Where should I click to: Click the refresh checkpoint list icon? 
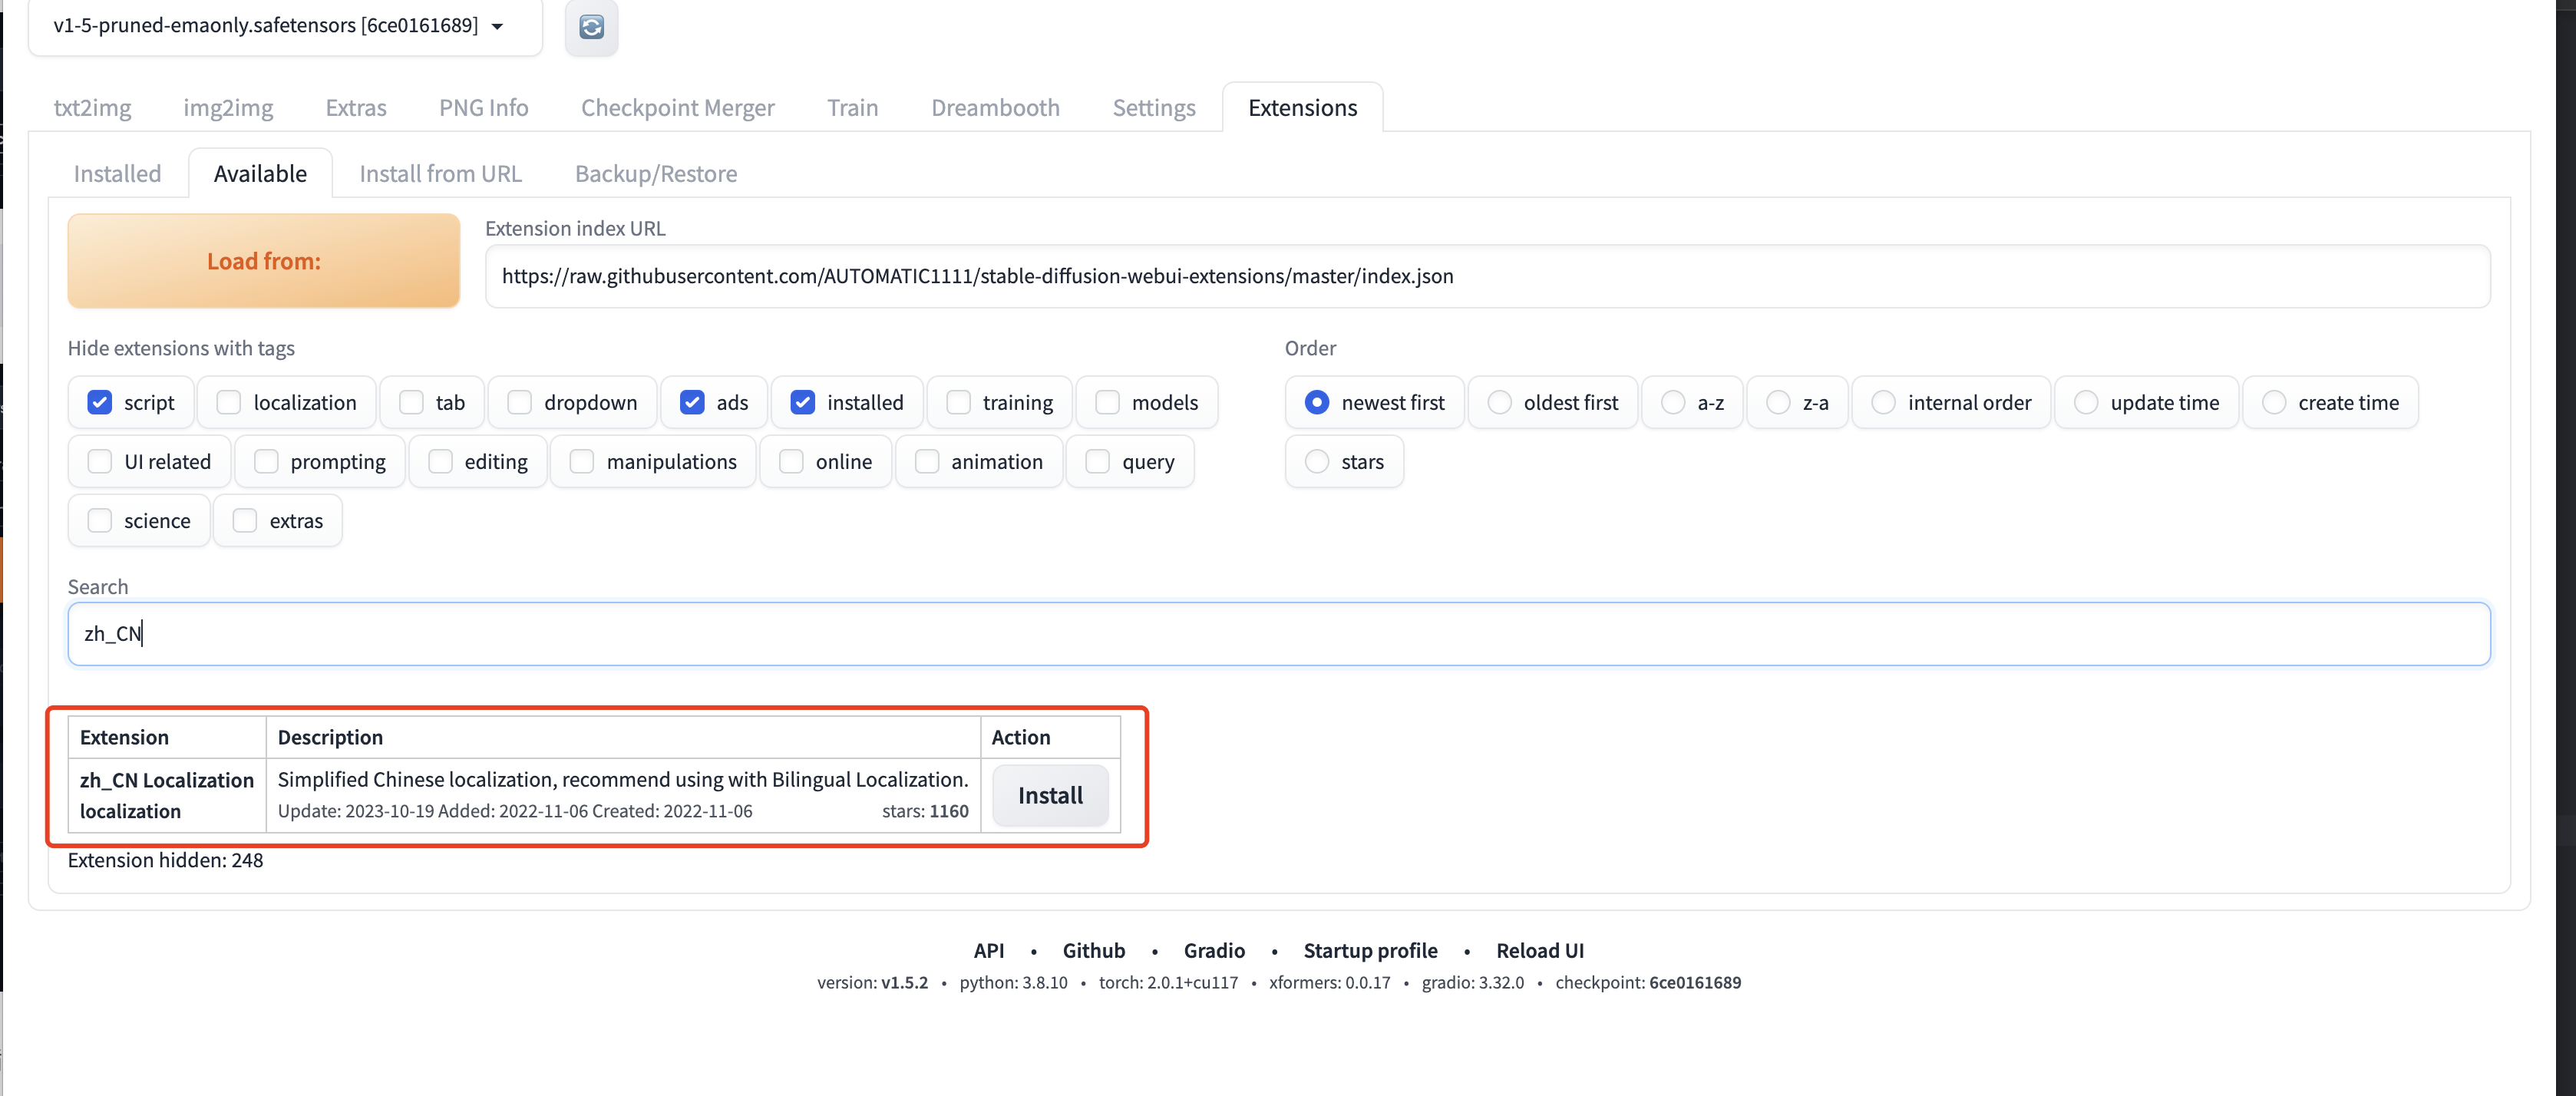pos(591,27)
